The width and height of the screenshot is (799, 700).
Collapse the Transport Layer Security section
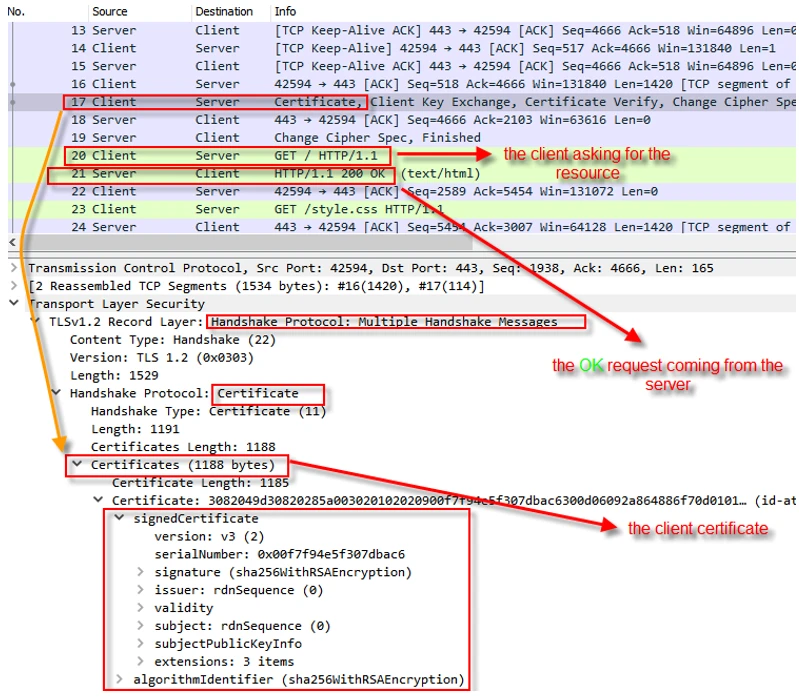(x=13, y=304)
